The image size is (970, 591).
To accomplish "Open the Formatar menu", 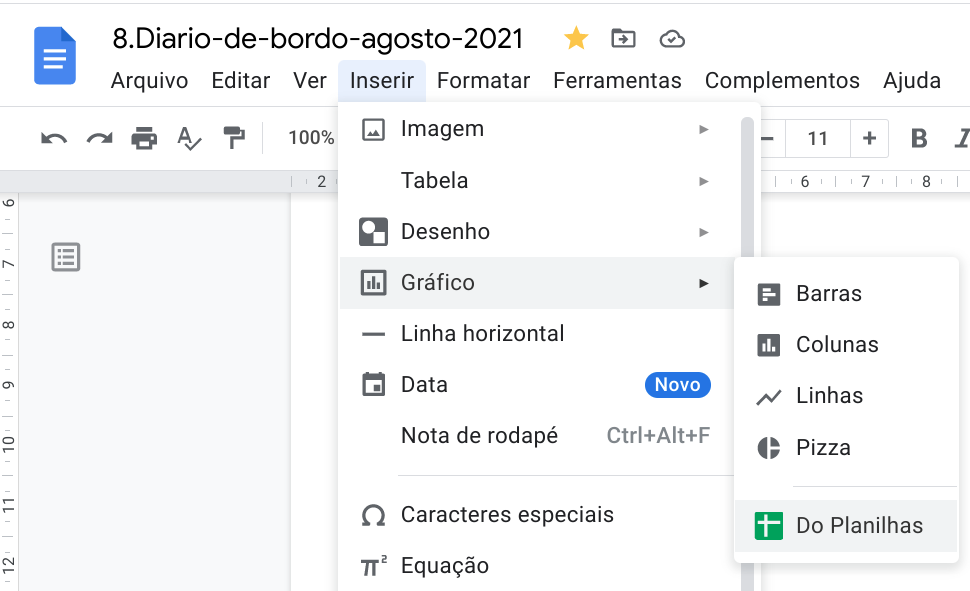I will (x=483, y=81).
